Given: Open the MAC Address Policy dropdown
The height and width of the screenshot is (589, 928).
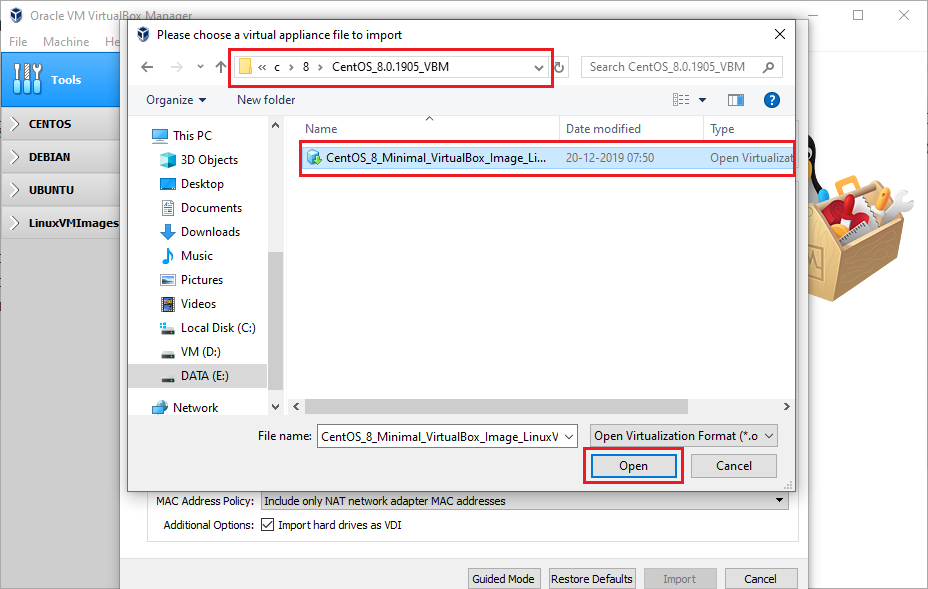Looking at the screenshot, I should coord(524,501).
